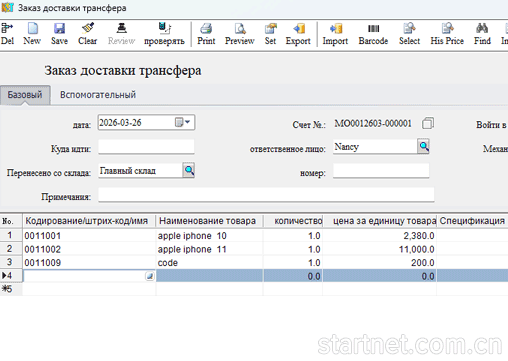Open the Barcode tool
508x361 pixels.
(x=373, y=33)
